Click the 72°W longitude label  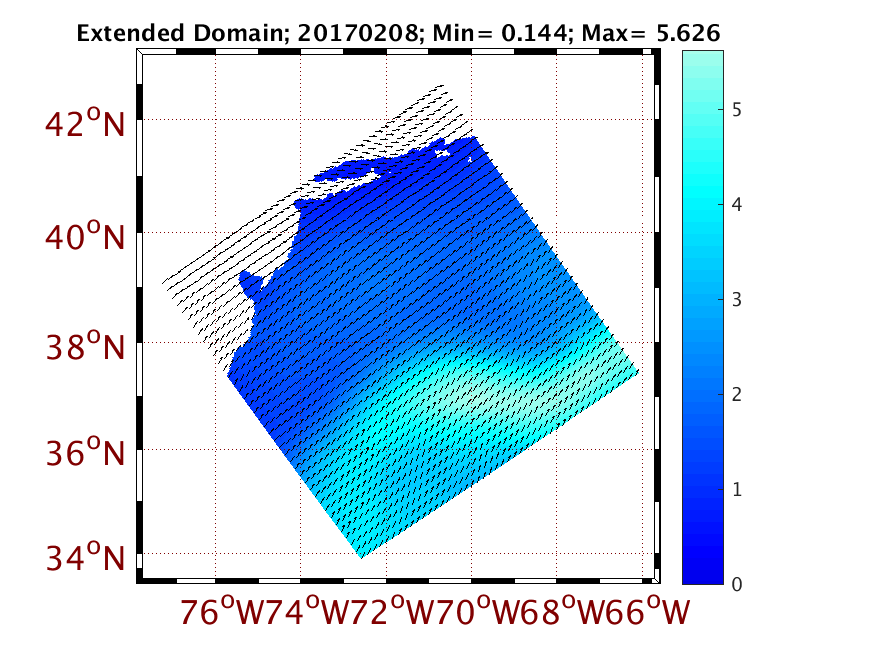(x=392, y=612)
